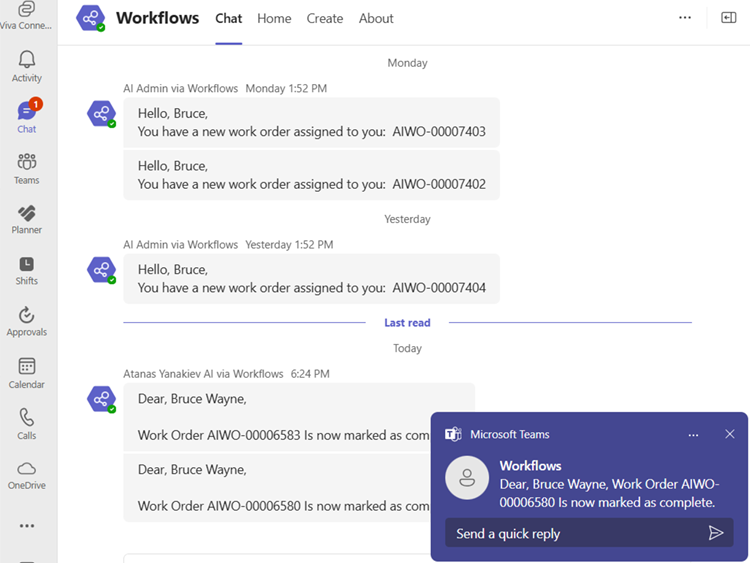Open Chat with unread badge
This screenshot has width=750, height=563.
[27, 116]
